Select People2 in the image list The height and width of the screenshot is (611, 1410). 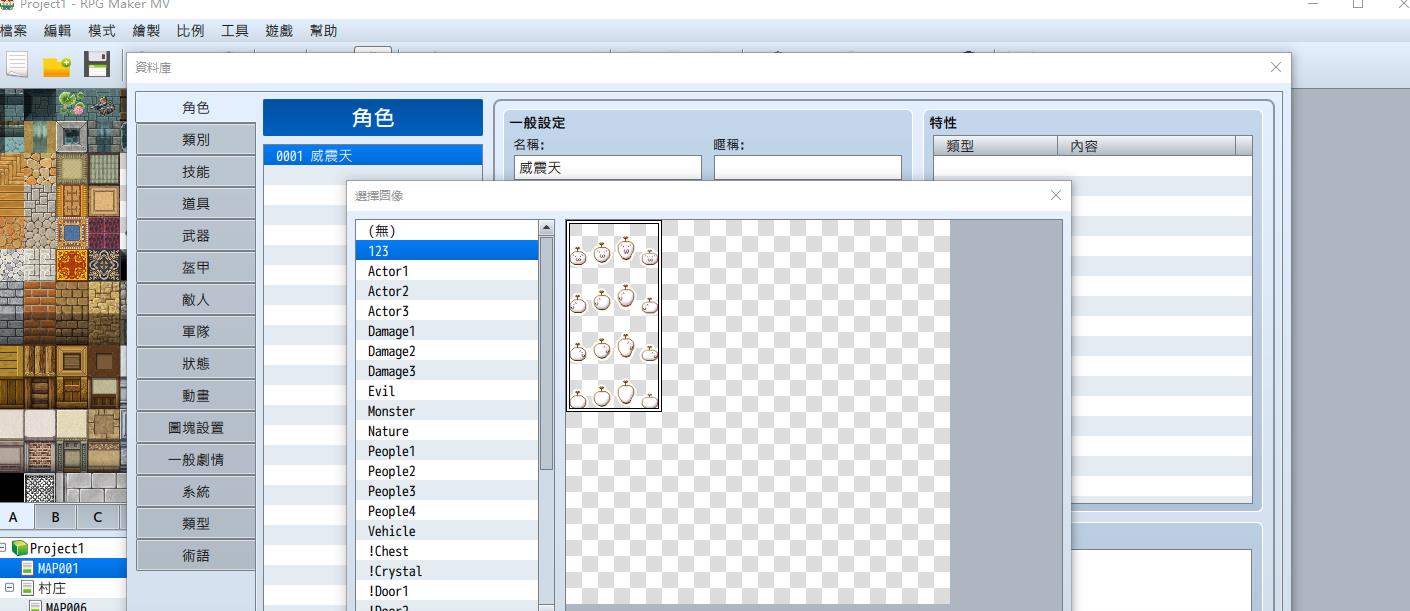447,471
